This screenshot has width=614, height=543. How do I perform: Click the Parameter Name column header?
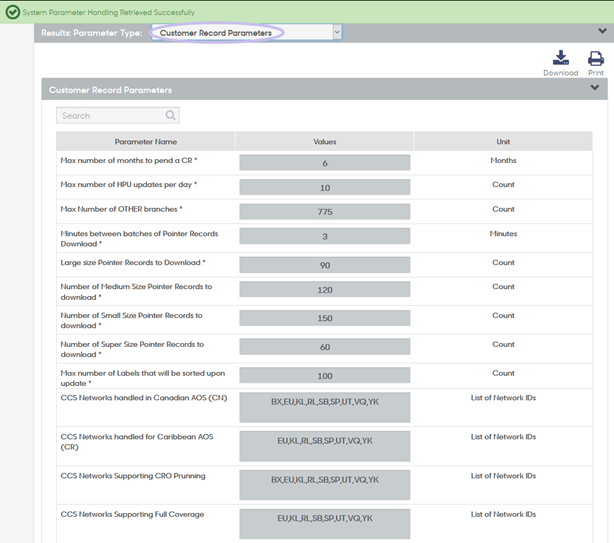point(146,142)
